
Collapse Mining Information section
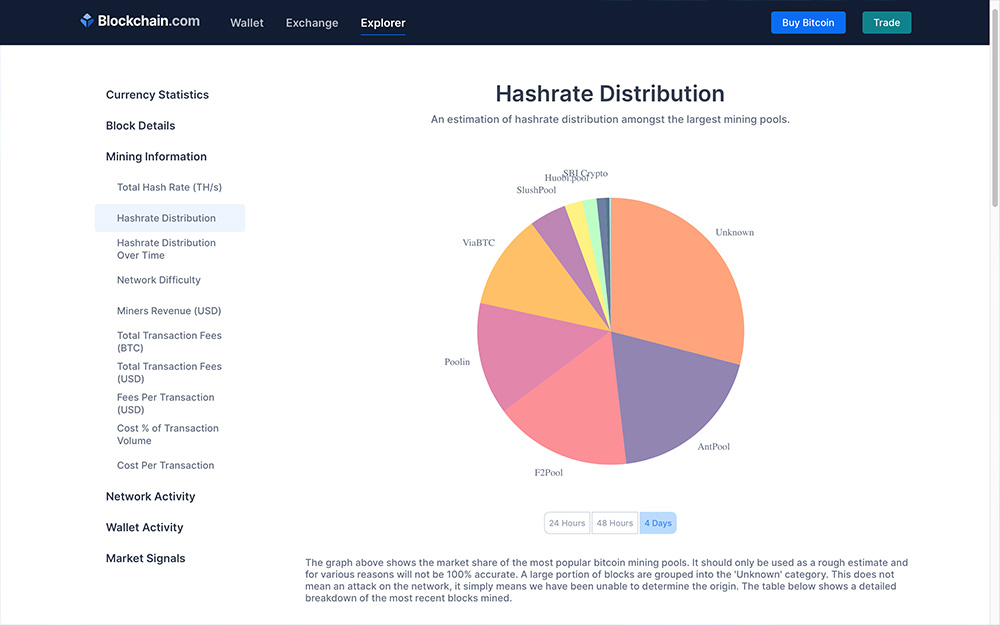click(156, 156)
